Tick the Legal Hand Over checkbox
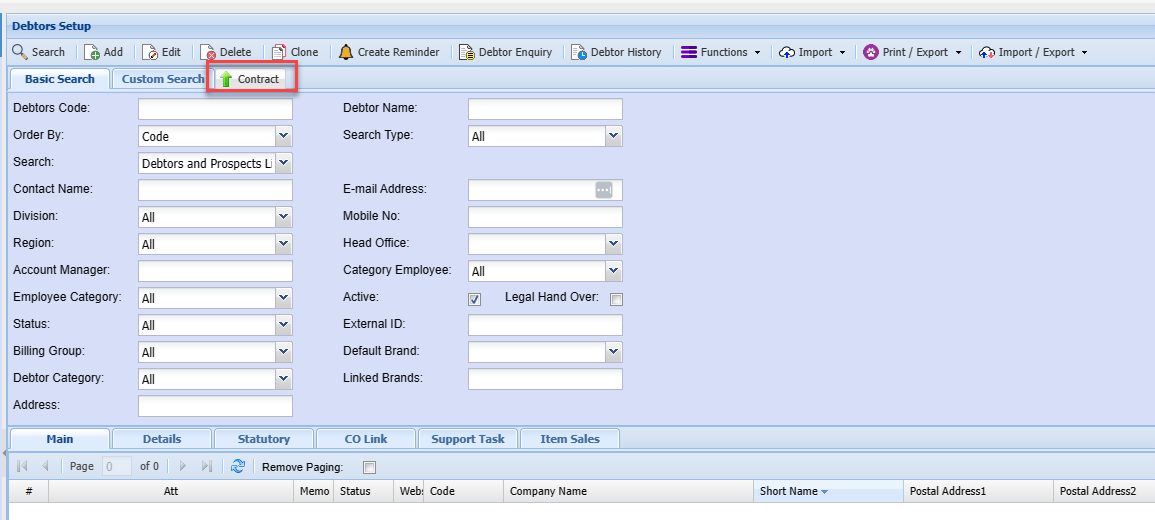The image size is (1155, 520). point(617,299)
